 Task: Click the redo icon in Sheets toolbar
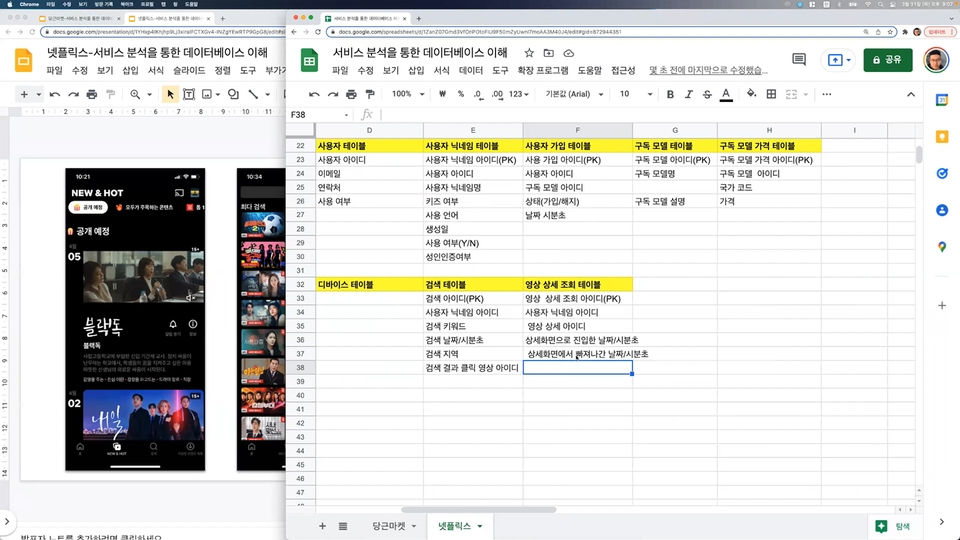[333, 94]
